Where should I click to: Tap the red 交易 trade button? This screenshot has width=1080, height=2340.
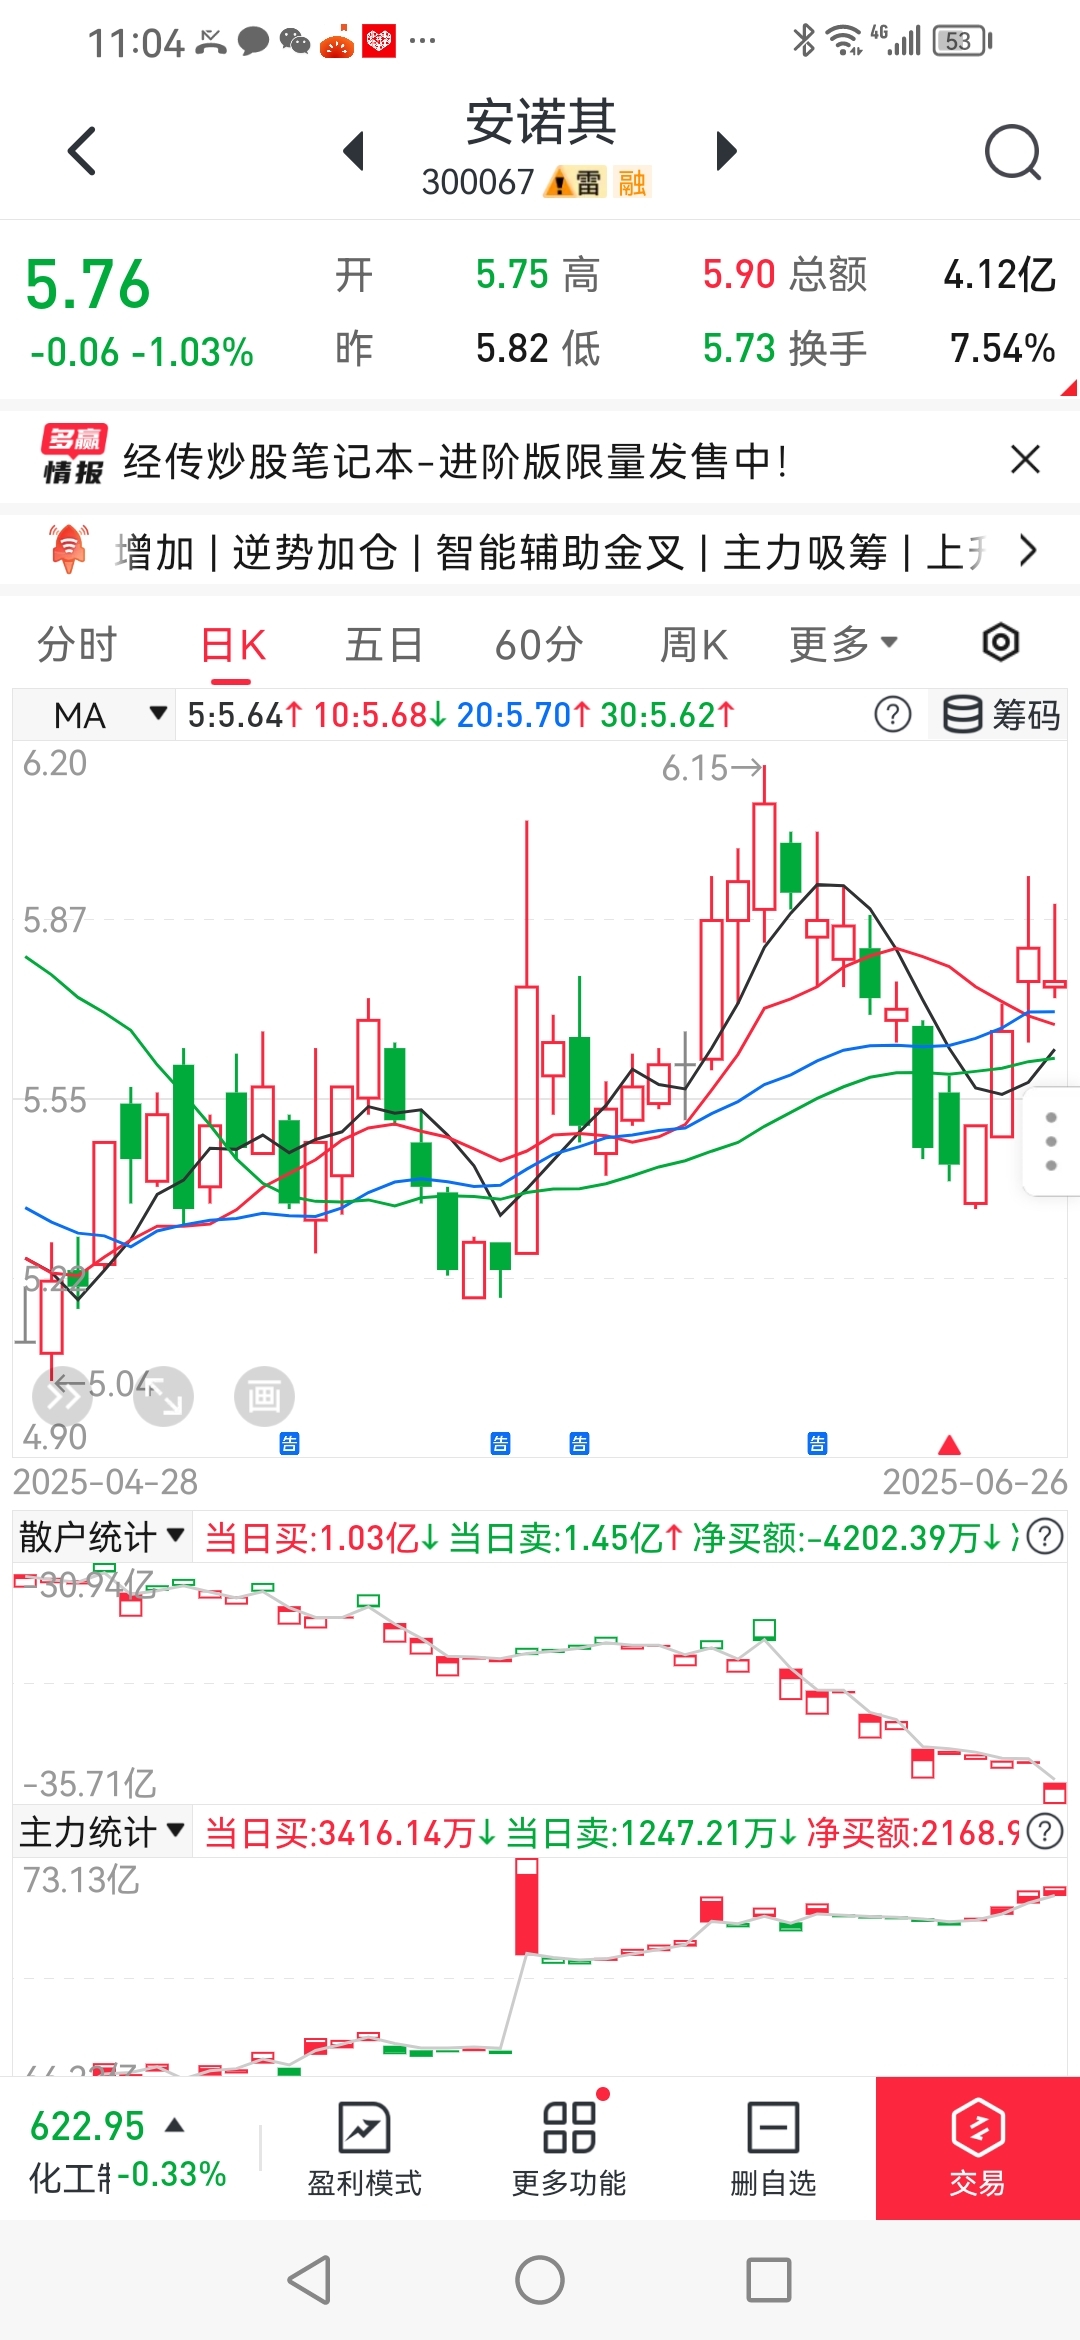978,2148
